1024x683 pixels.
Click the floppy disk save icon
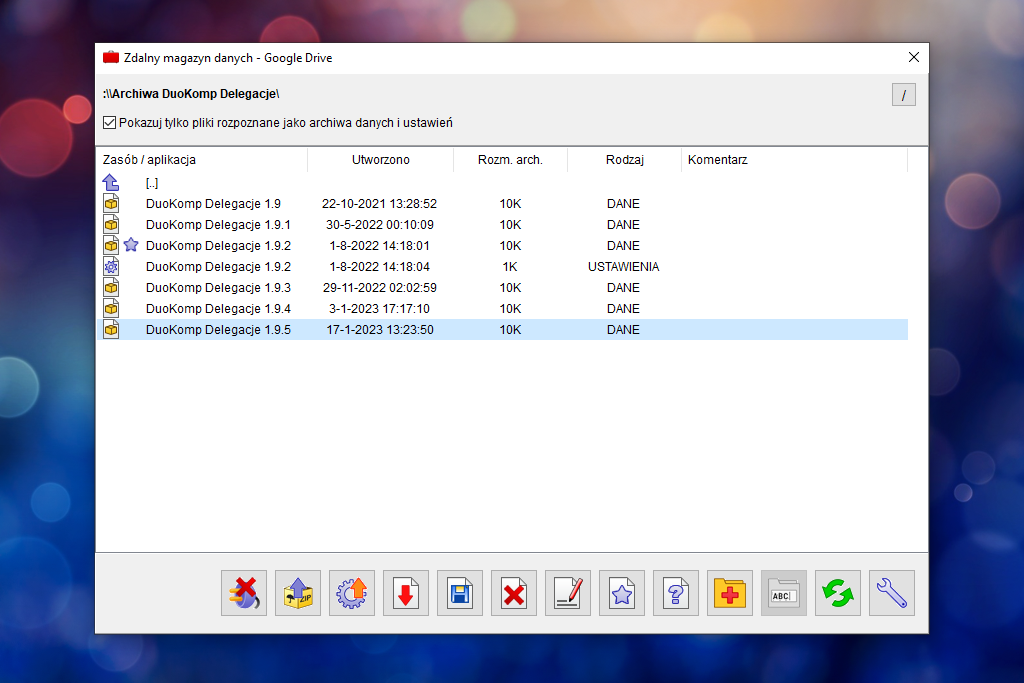460,593
